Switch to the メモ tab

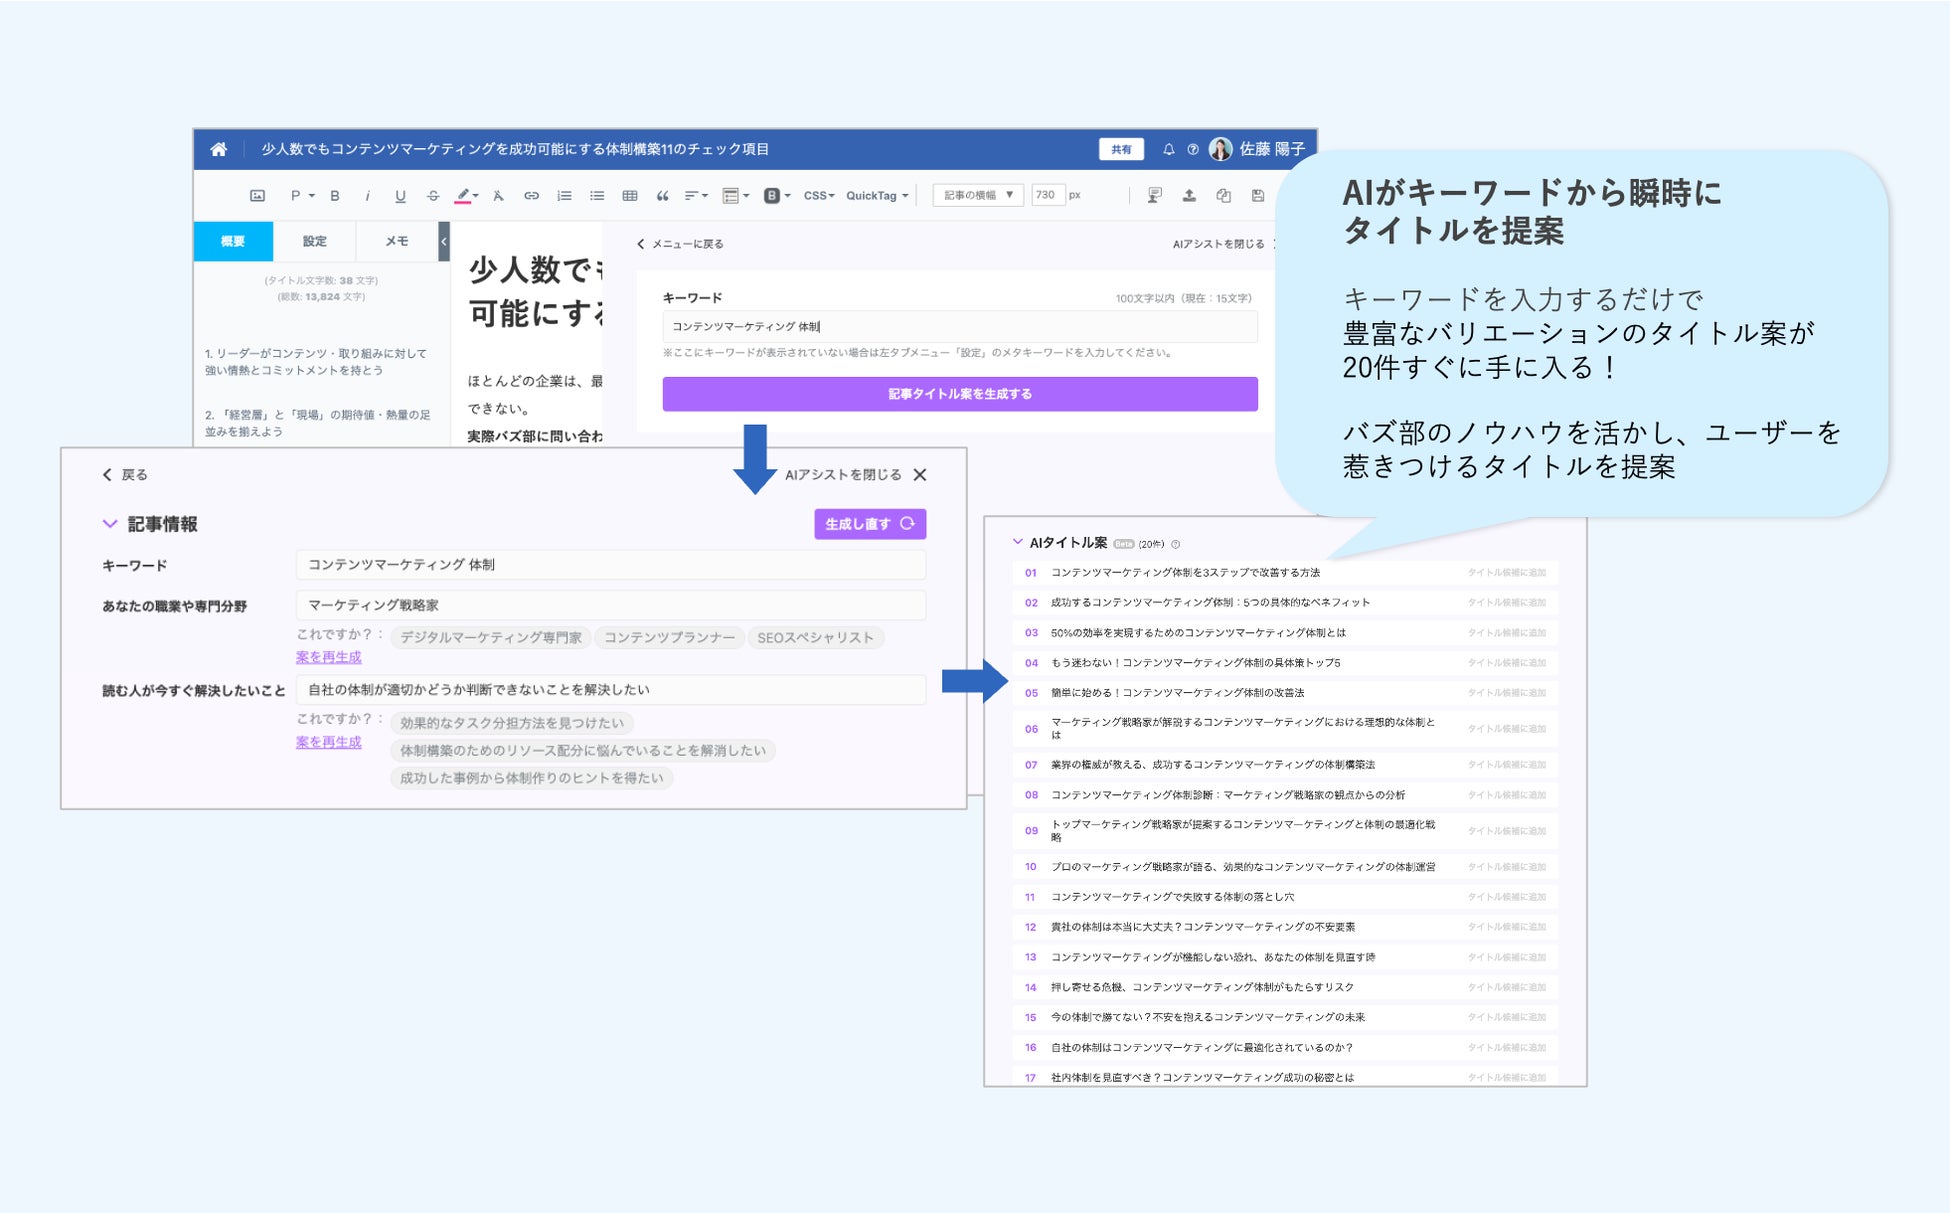(x=397, y=241)
